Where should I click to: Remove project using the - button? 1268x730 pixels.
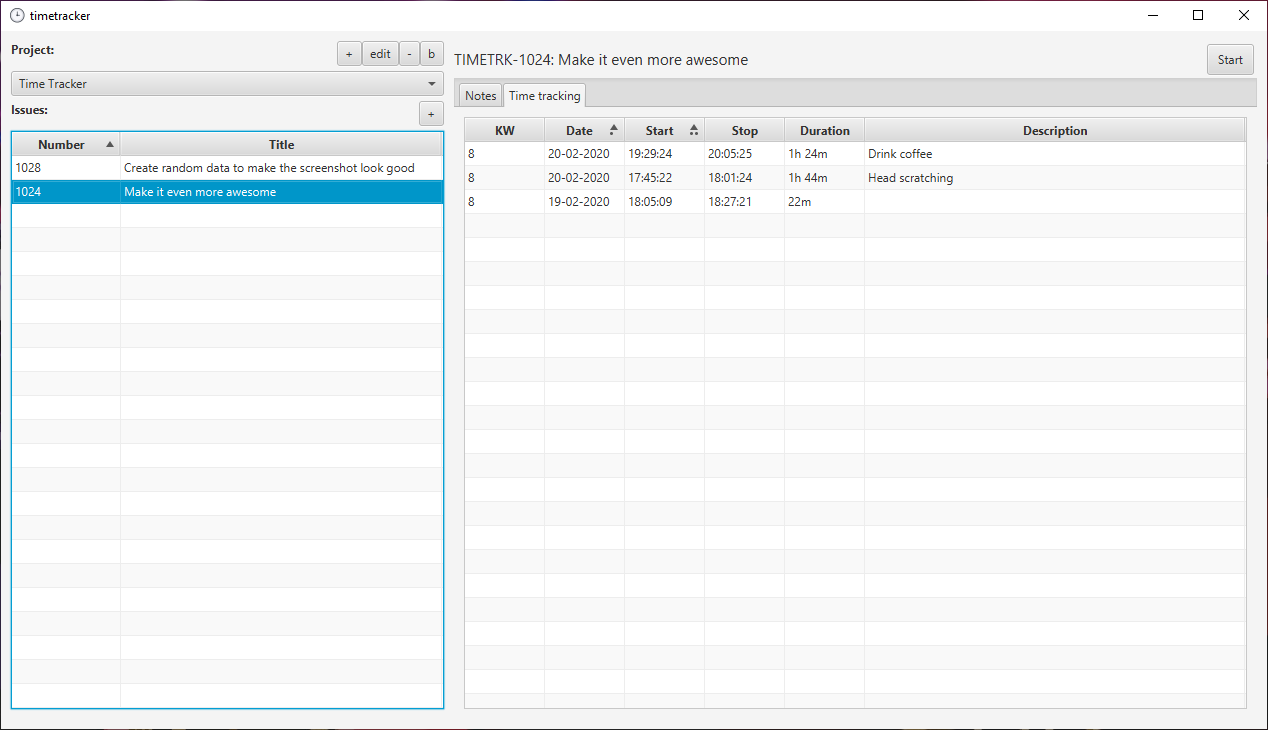click(409, 54)
